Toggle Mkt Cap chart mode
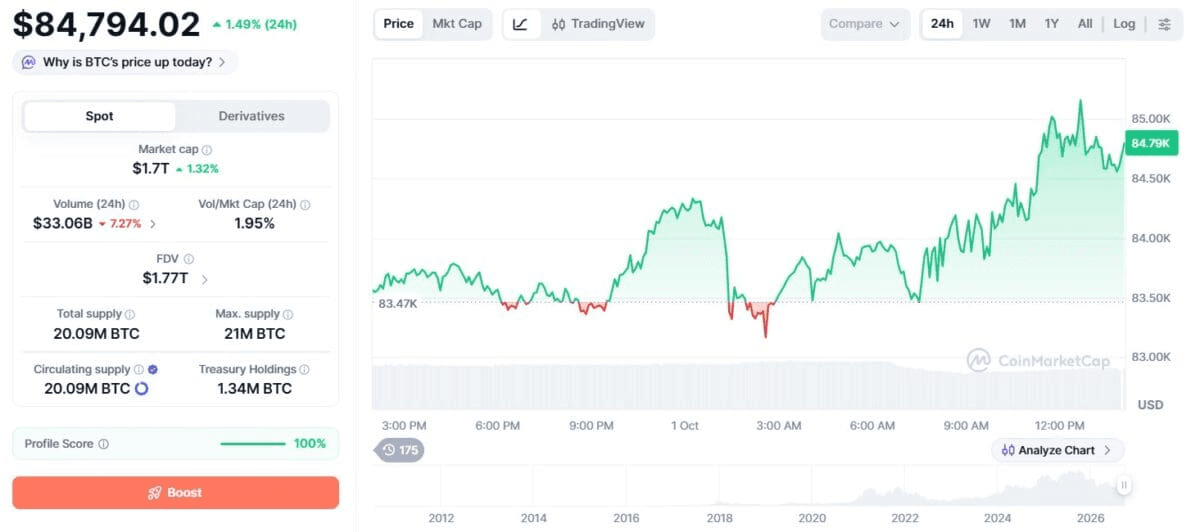Image resolution: width=1200 pixels, height=532 pixels. click(x=457, y=24)
